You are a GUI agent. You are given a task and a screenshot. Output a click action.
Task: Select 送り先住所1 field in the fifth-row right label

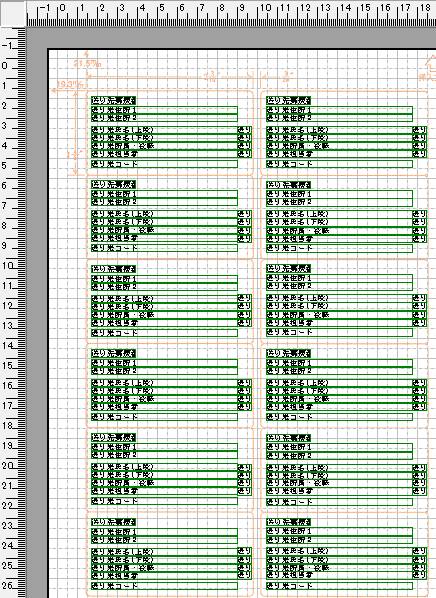point(339,447)
